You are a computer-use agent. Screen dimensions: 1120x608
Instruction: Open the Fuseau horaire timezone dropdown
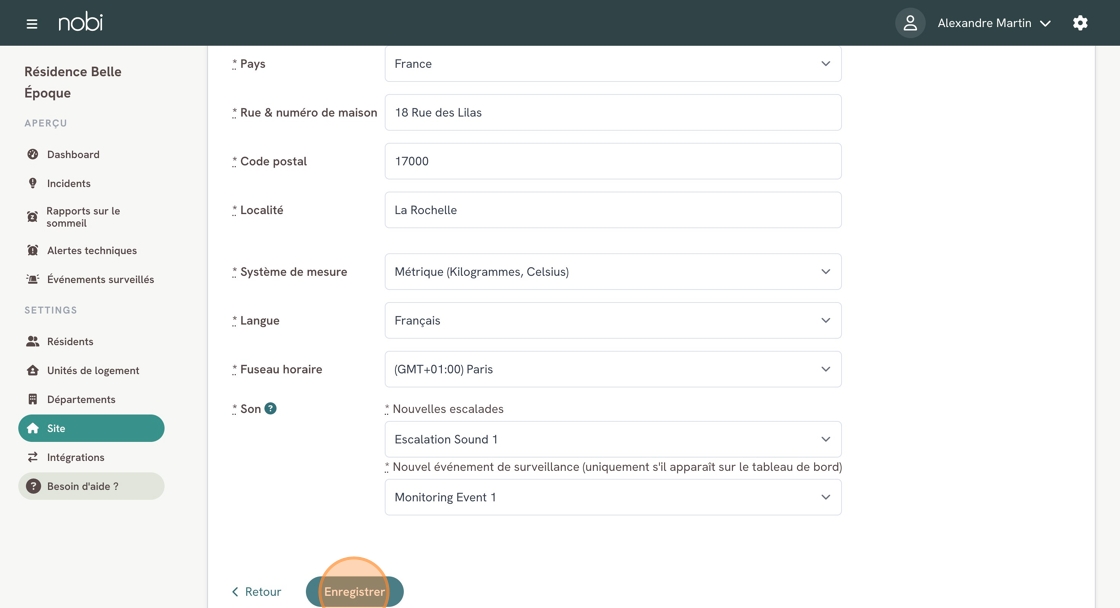tap(612, 369)
